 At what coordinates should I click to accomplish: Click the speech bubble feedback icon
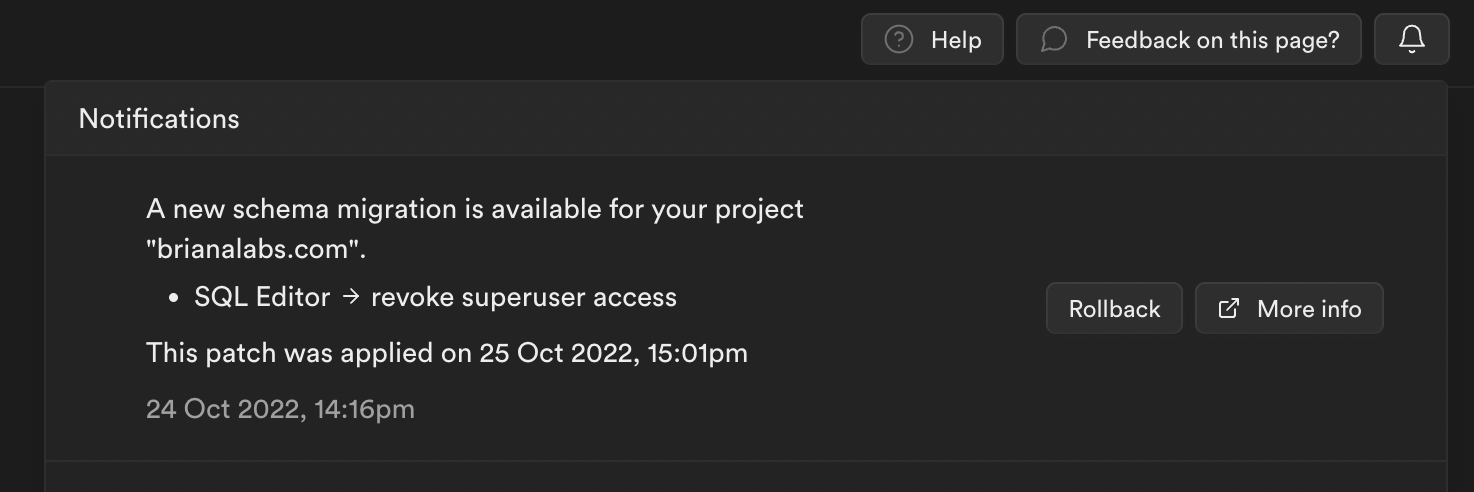[x=1053, y=40]
